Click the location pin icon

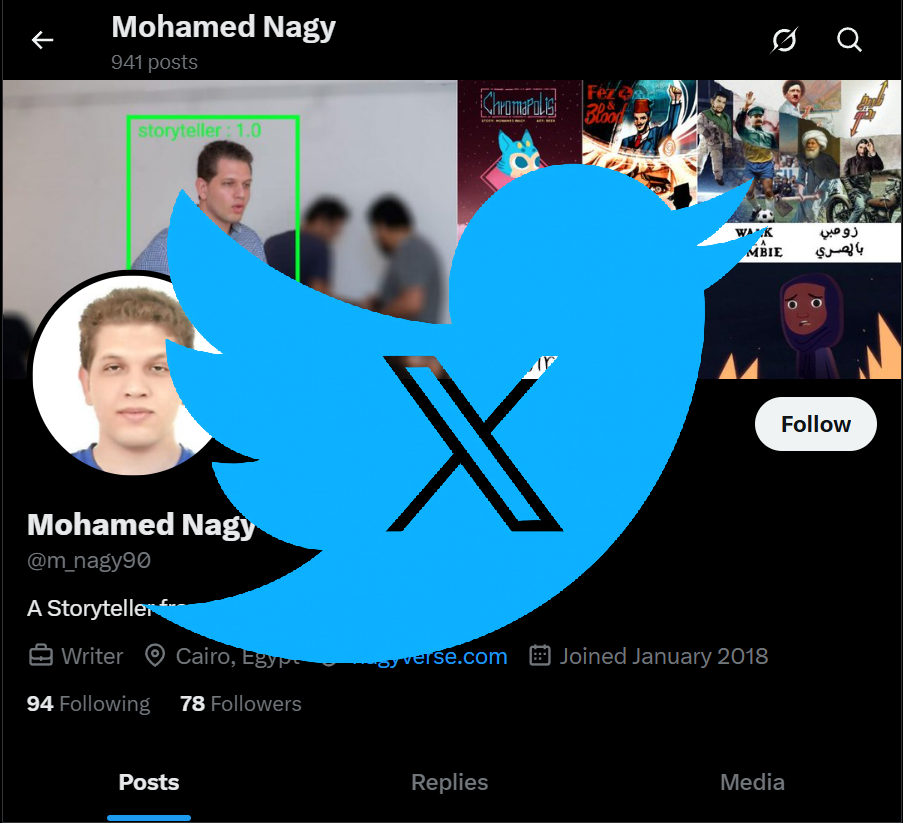click(x=155, y=657)
